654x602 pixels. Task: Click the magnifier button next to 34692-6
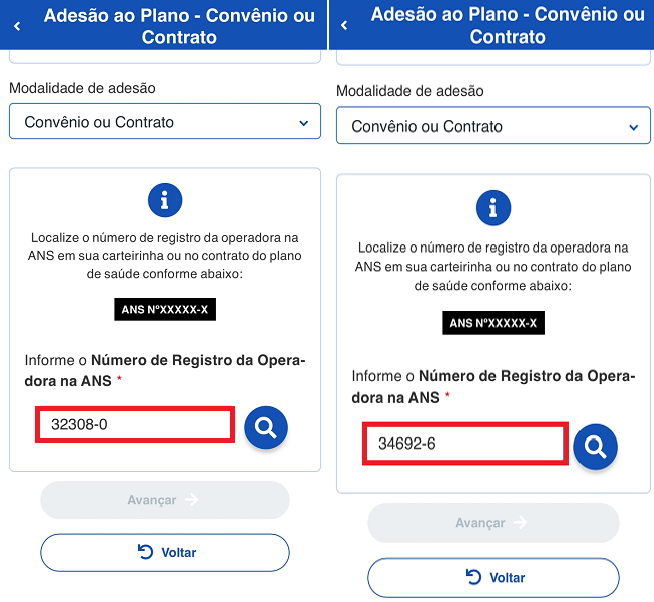pyautogui.click(x=595, y=446)
